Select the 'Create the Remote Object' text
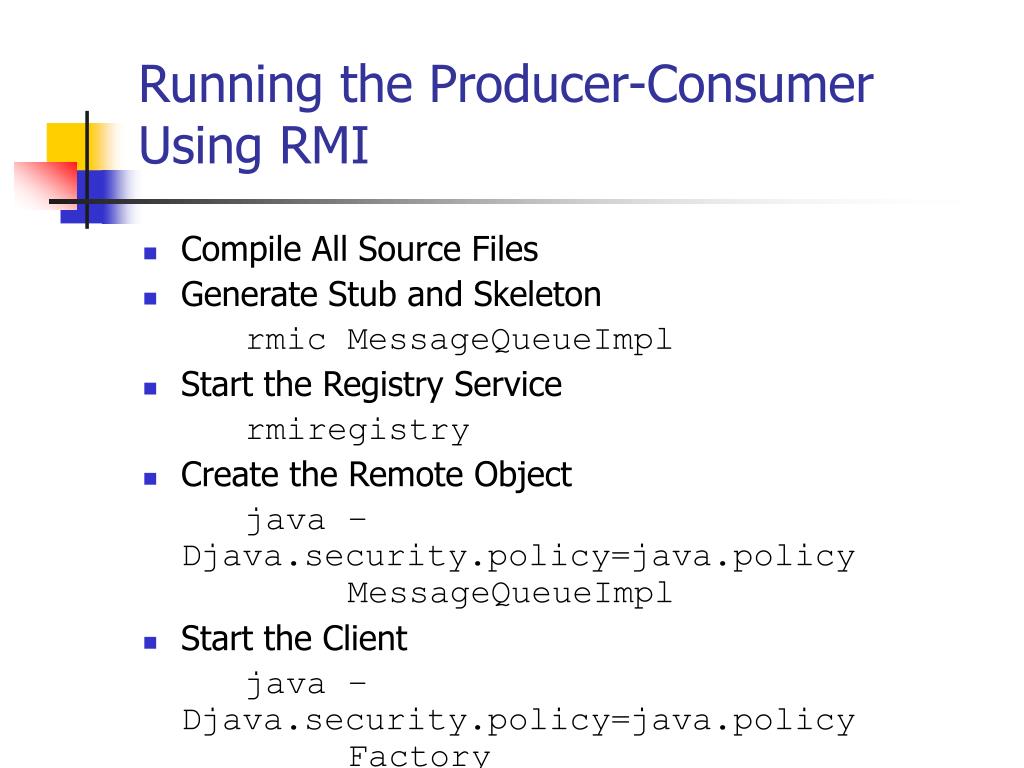 pos(376,475)
